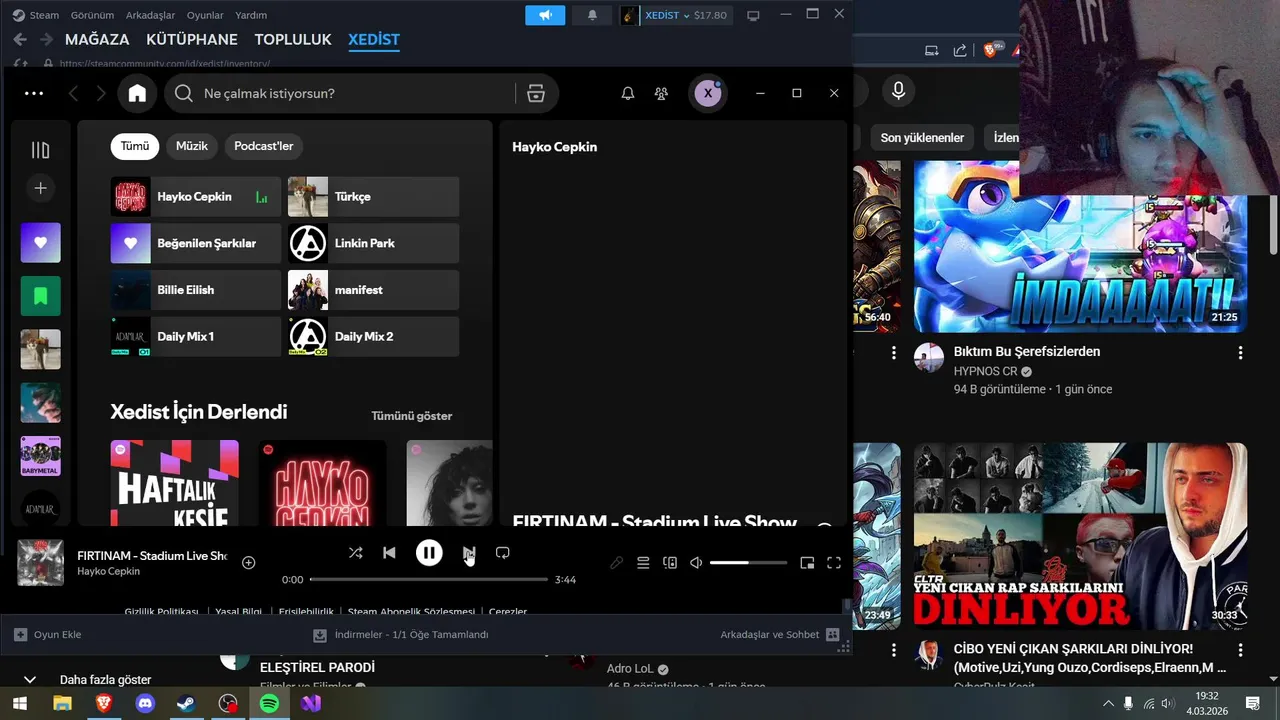1280x720 pixels.
Task: Open Steam notifications bell
Action: [x=592, y=15]
